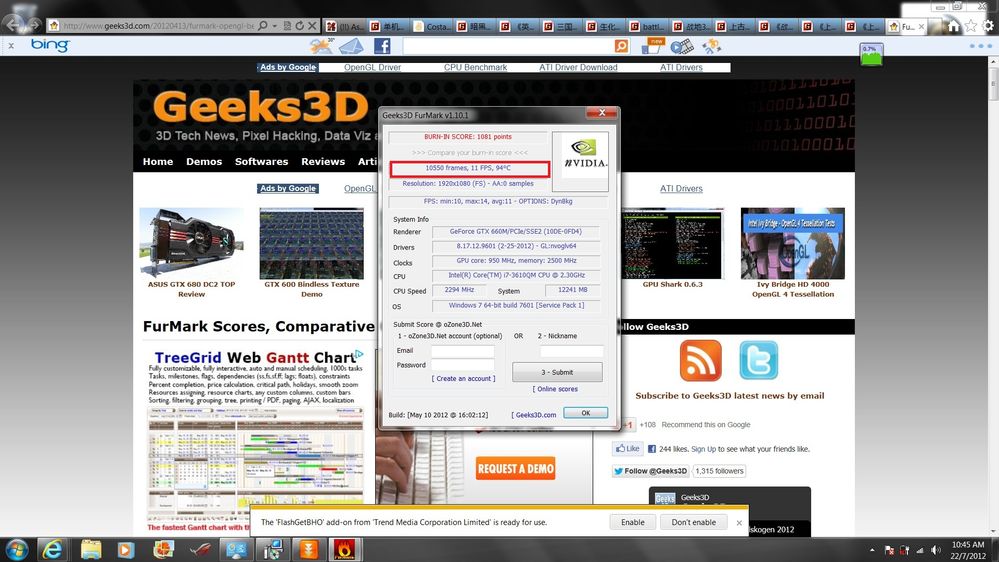Open Internet Explorer from the taskbar
Screen dimensions: 999x562
(x=53, y=549)
